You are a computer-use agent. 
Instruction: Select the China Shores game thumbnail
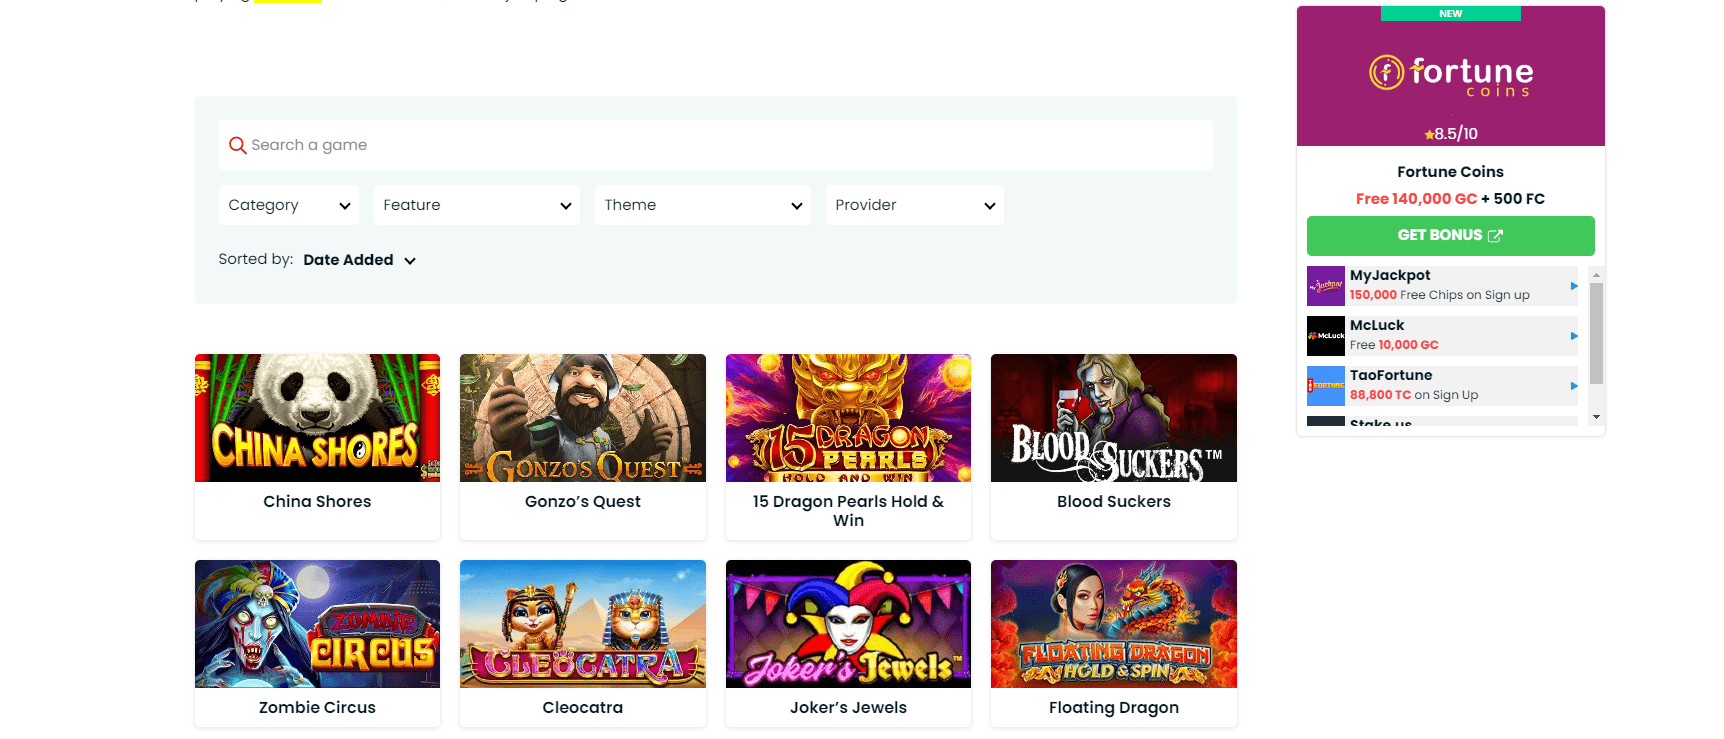pos(317,418)
